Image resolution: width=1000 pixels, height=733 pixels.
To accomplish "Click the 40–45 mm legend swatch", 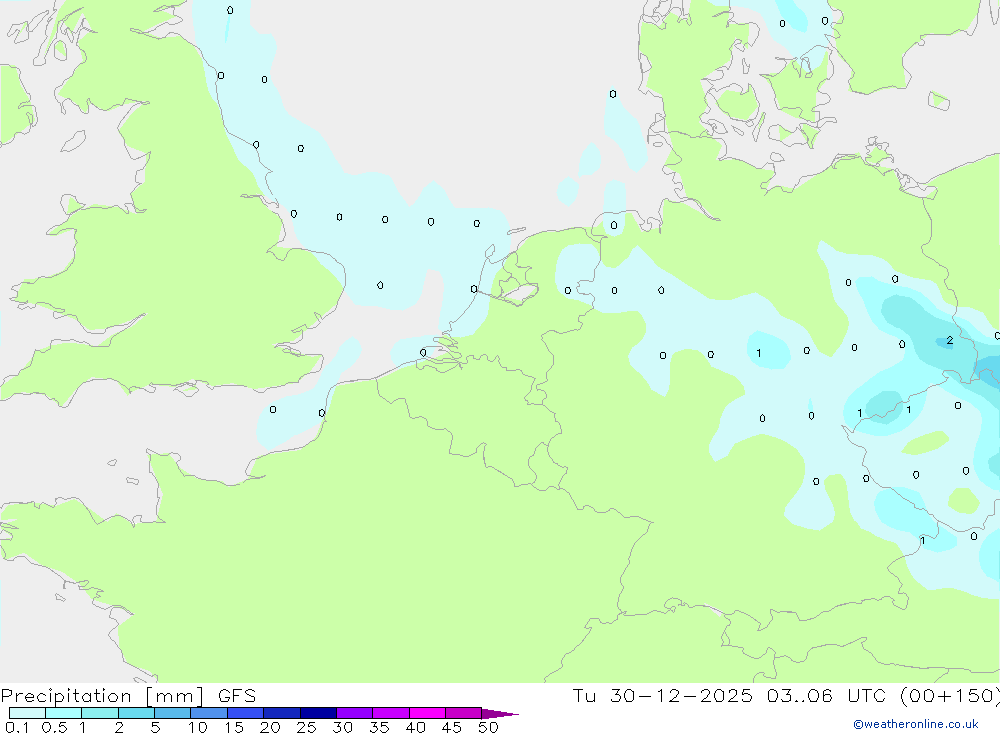I will pyautogui.click(x=427, y=713).
